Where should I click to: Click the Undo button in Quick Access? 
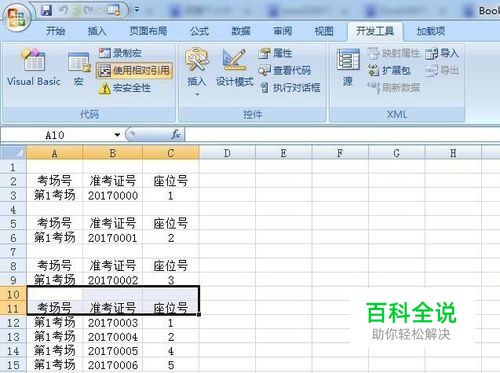click(x=63, y=10)
